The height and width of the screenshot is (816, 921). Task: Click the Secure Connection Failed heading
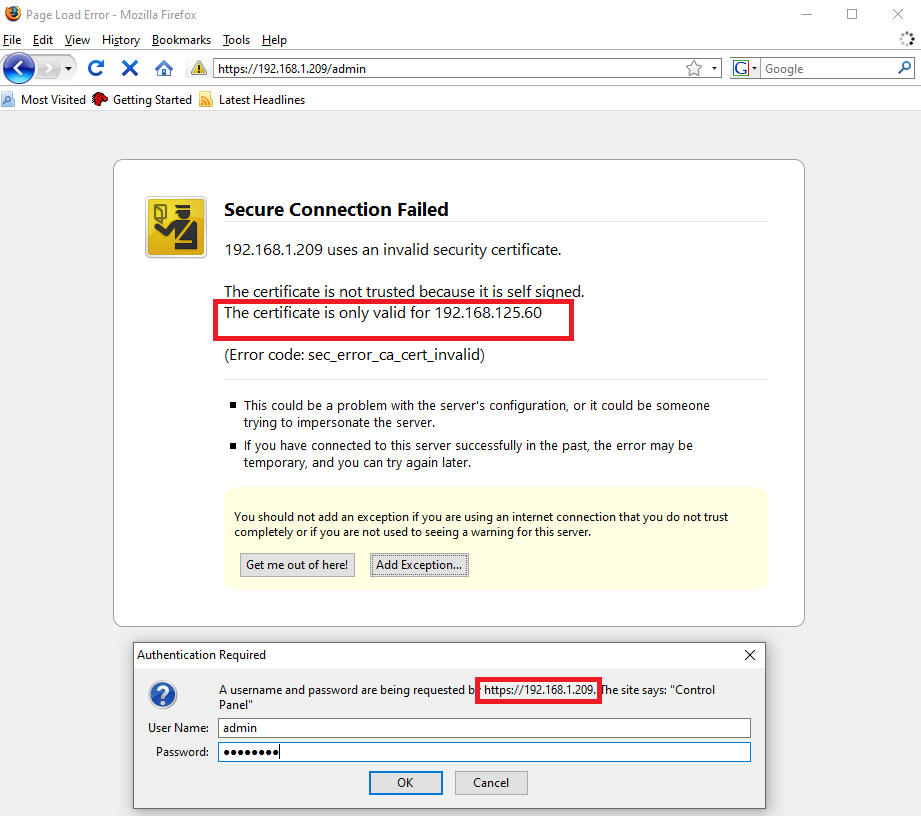[336, 210]
